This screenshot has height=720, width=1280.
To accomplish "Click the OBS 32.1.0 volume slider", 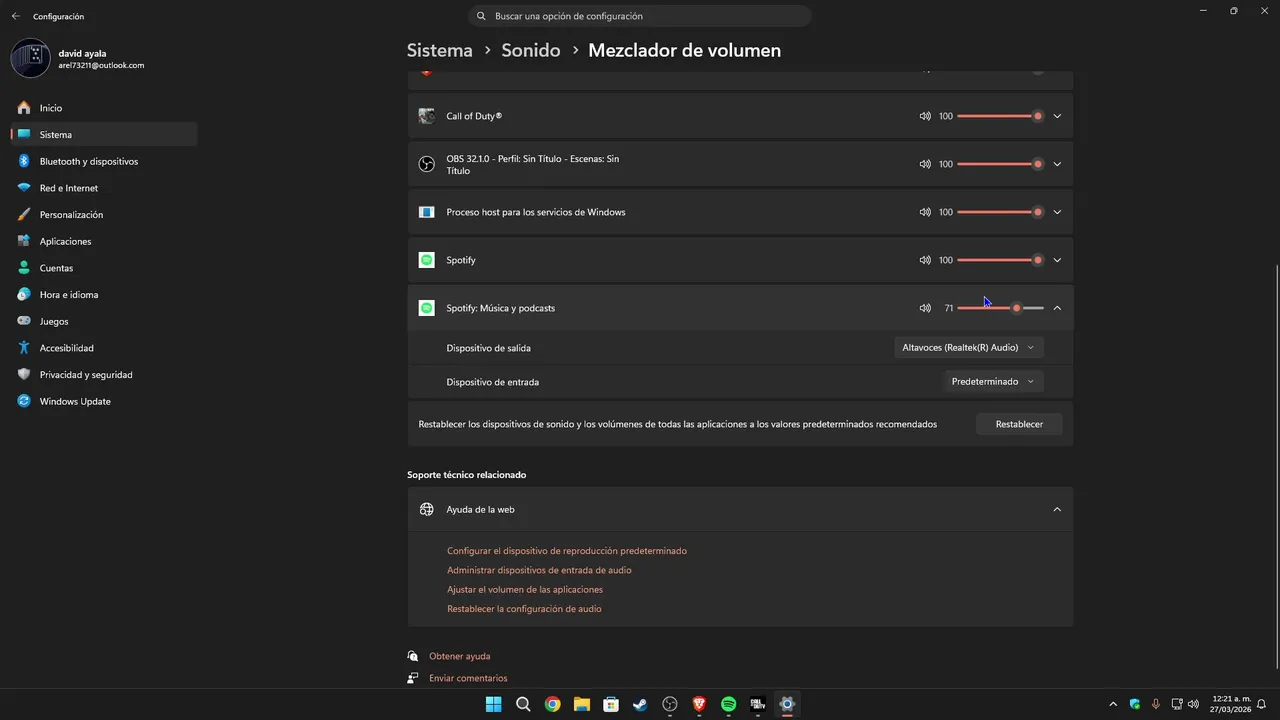I will tap(1000, 164).
